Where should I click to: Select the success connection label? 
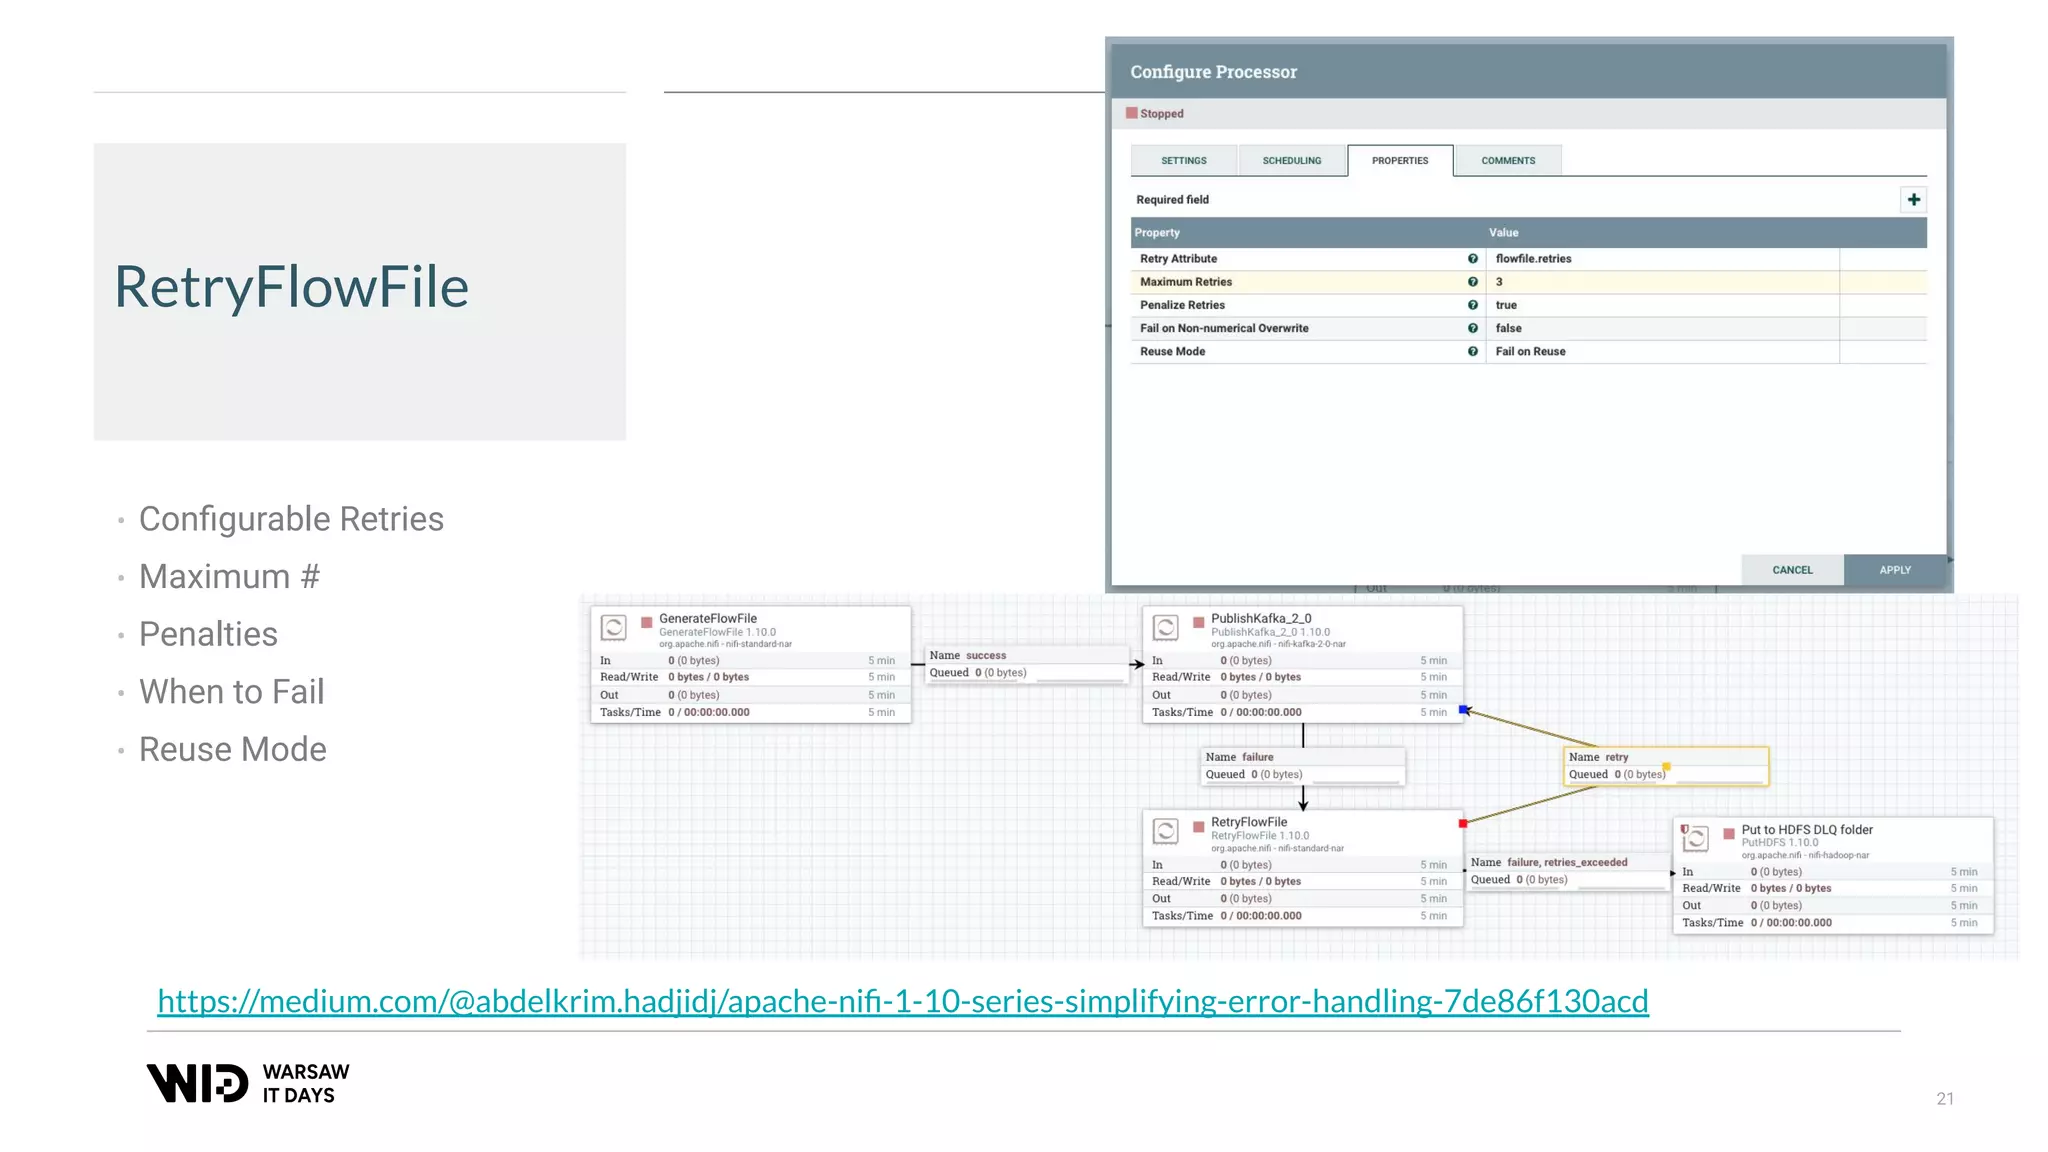click(x=1027, y=664)
